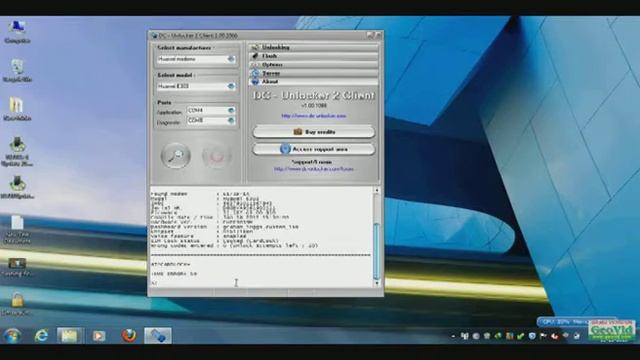
Task: Click the Buy credits button
Action: click(x=313, y=132)
